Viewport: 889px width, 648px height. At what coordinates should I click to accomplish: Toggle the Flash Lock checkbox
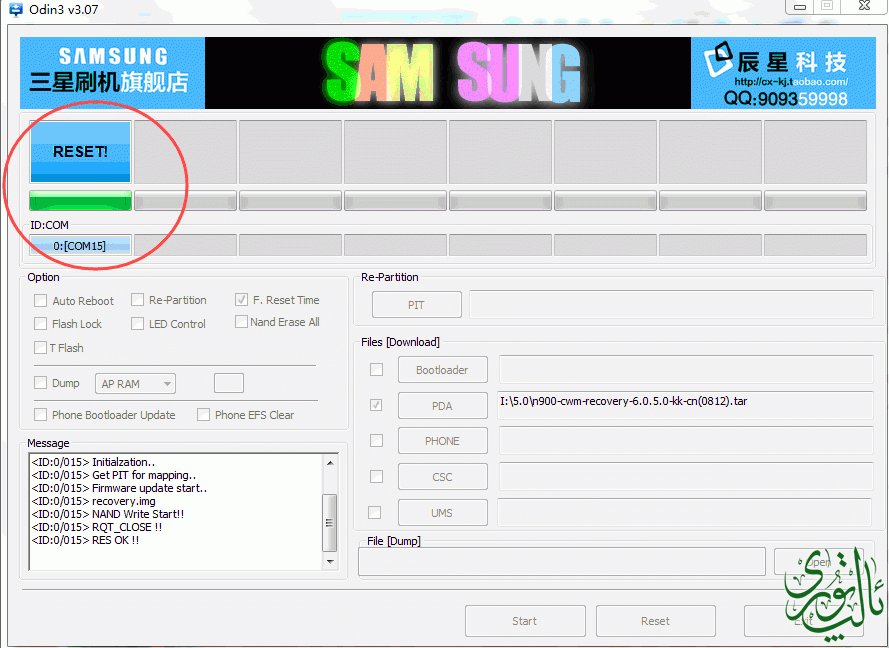(40, 324)
